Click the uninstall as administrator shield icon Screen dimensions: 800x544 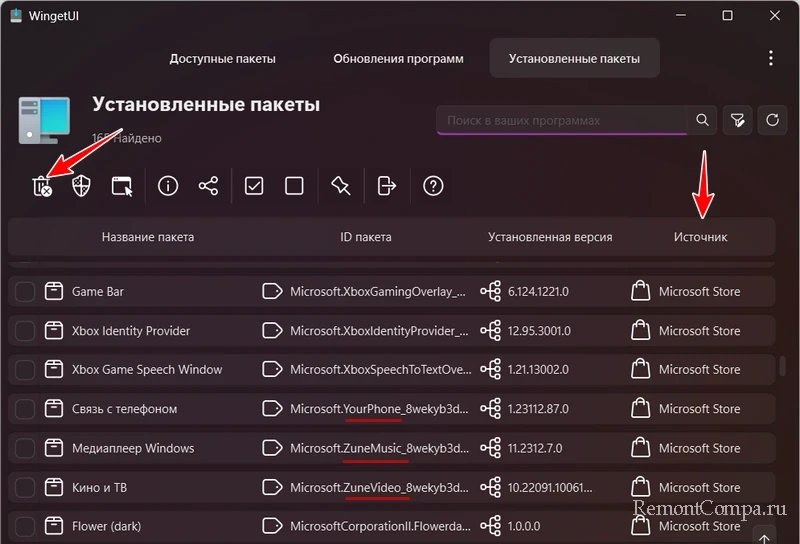[81, 186]
